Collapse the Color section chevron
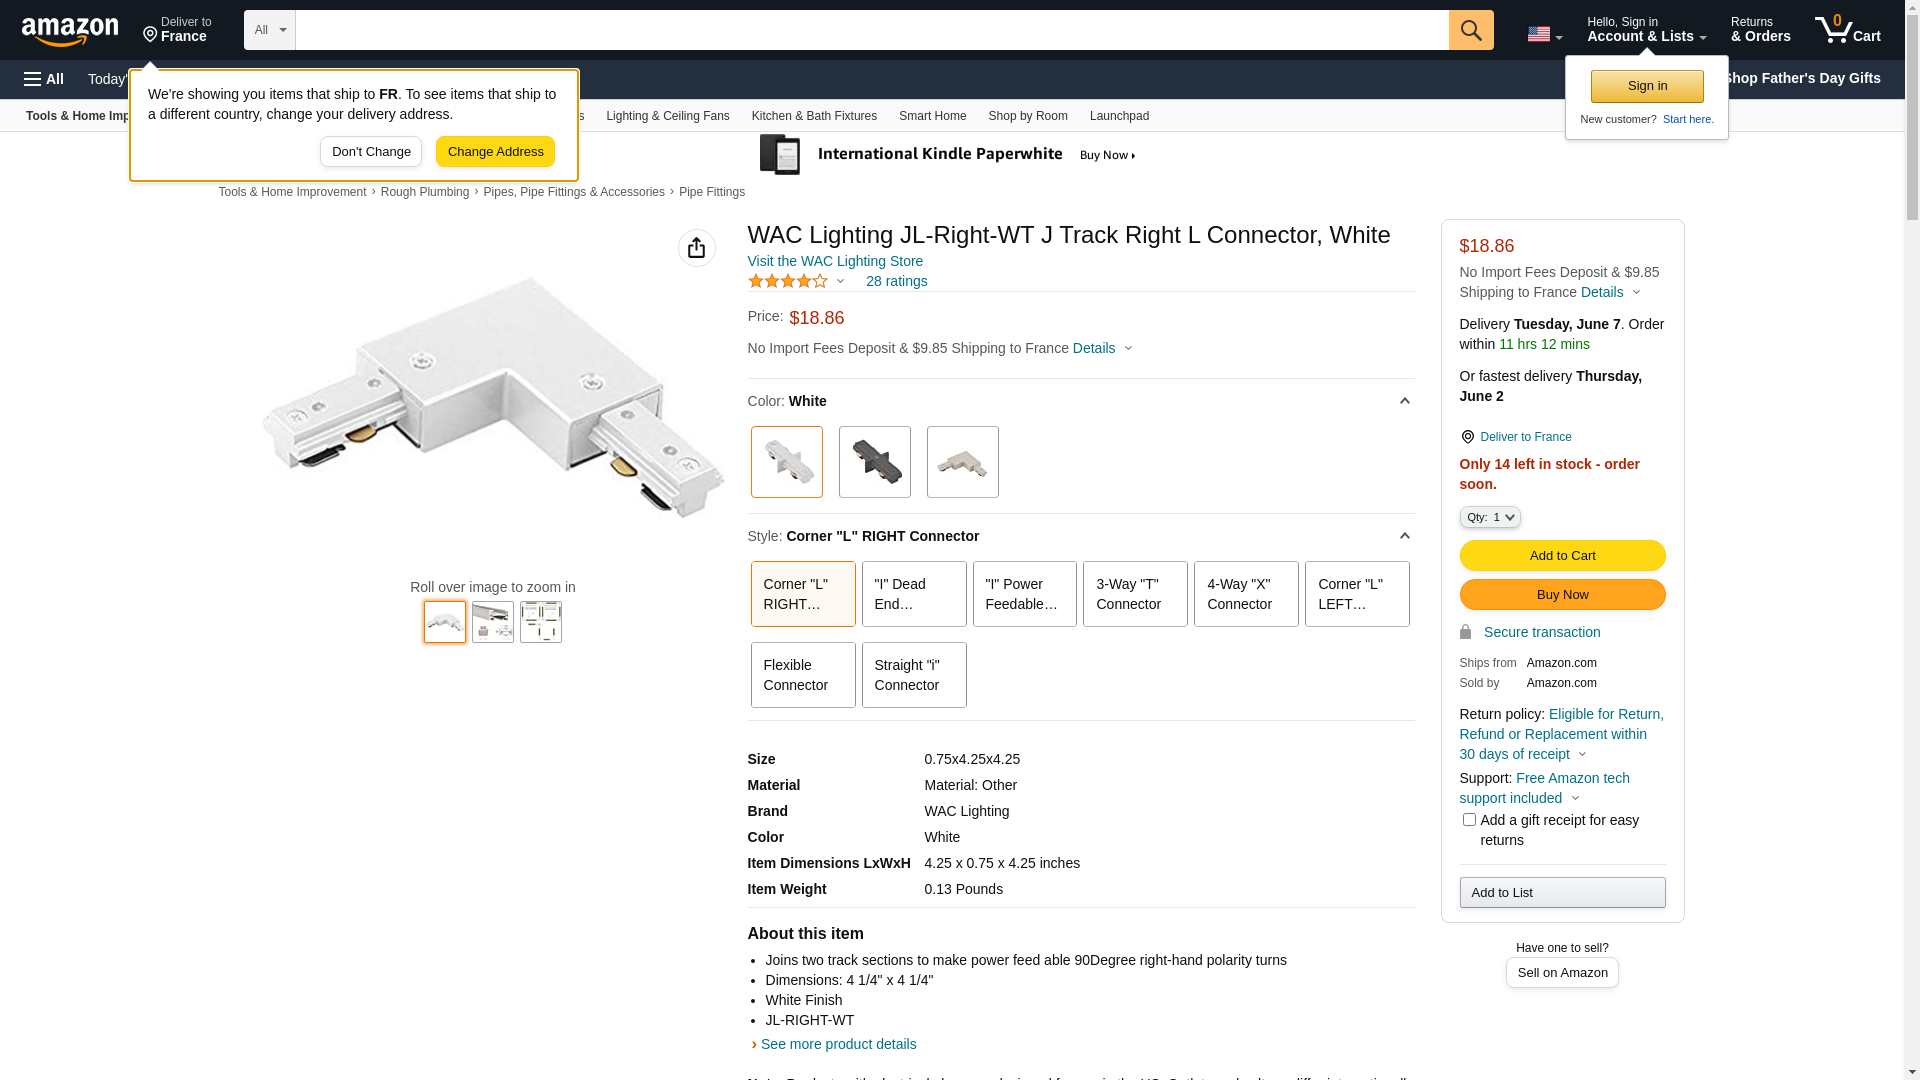The image size is (1920, 1080). point(1404,401)
